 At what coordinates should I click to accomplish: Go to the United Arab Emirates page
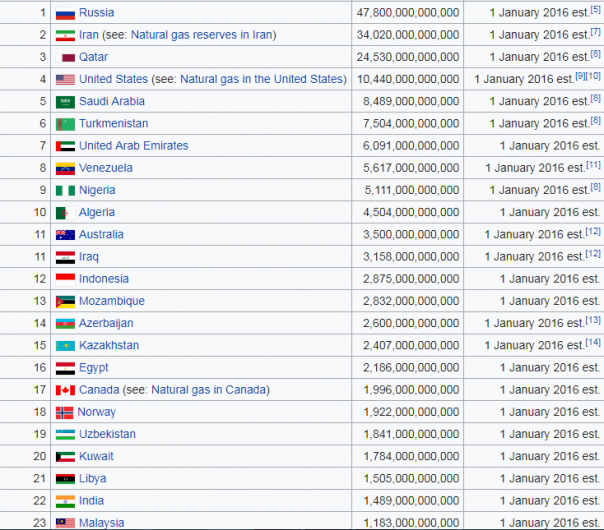click(x=133, y=146)
